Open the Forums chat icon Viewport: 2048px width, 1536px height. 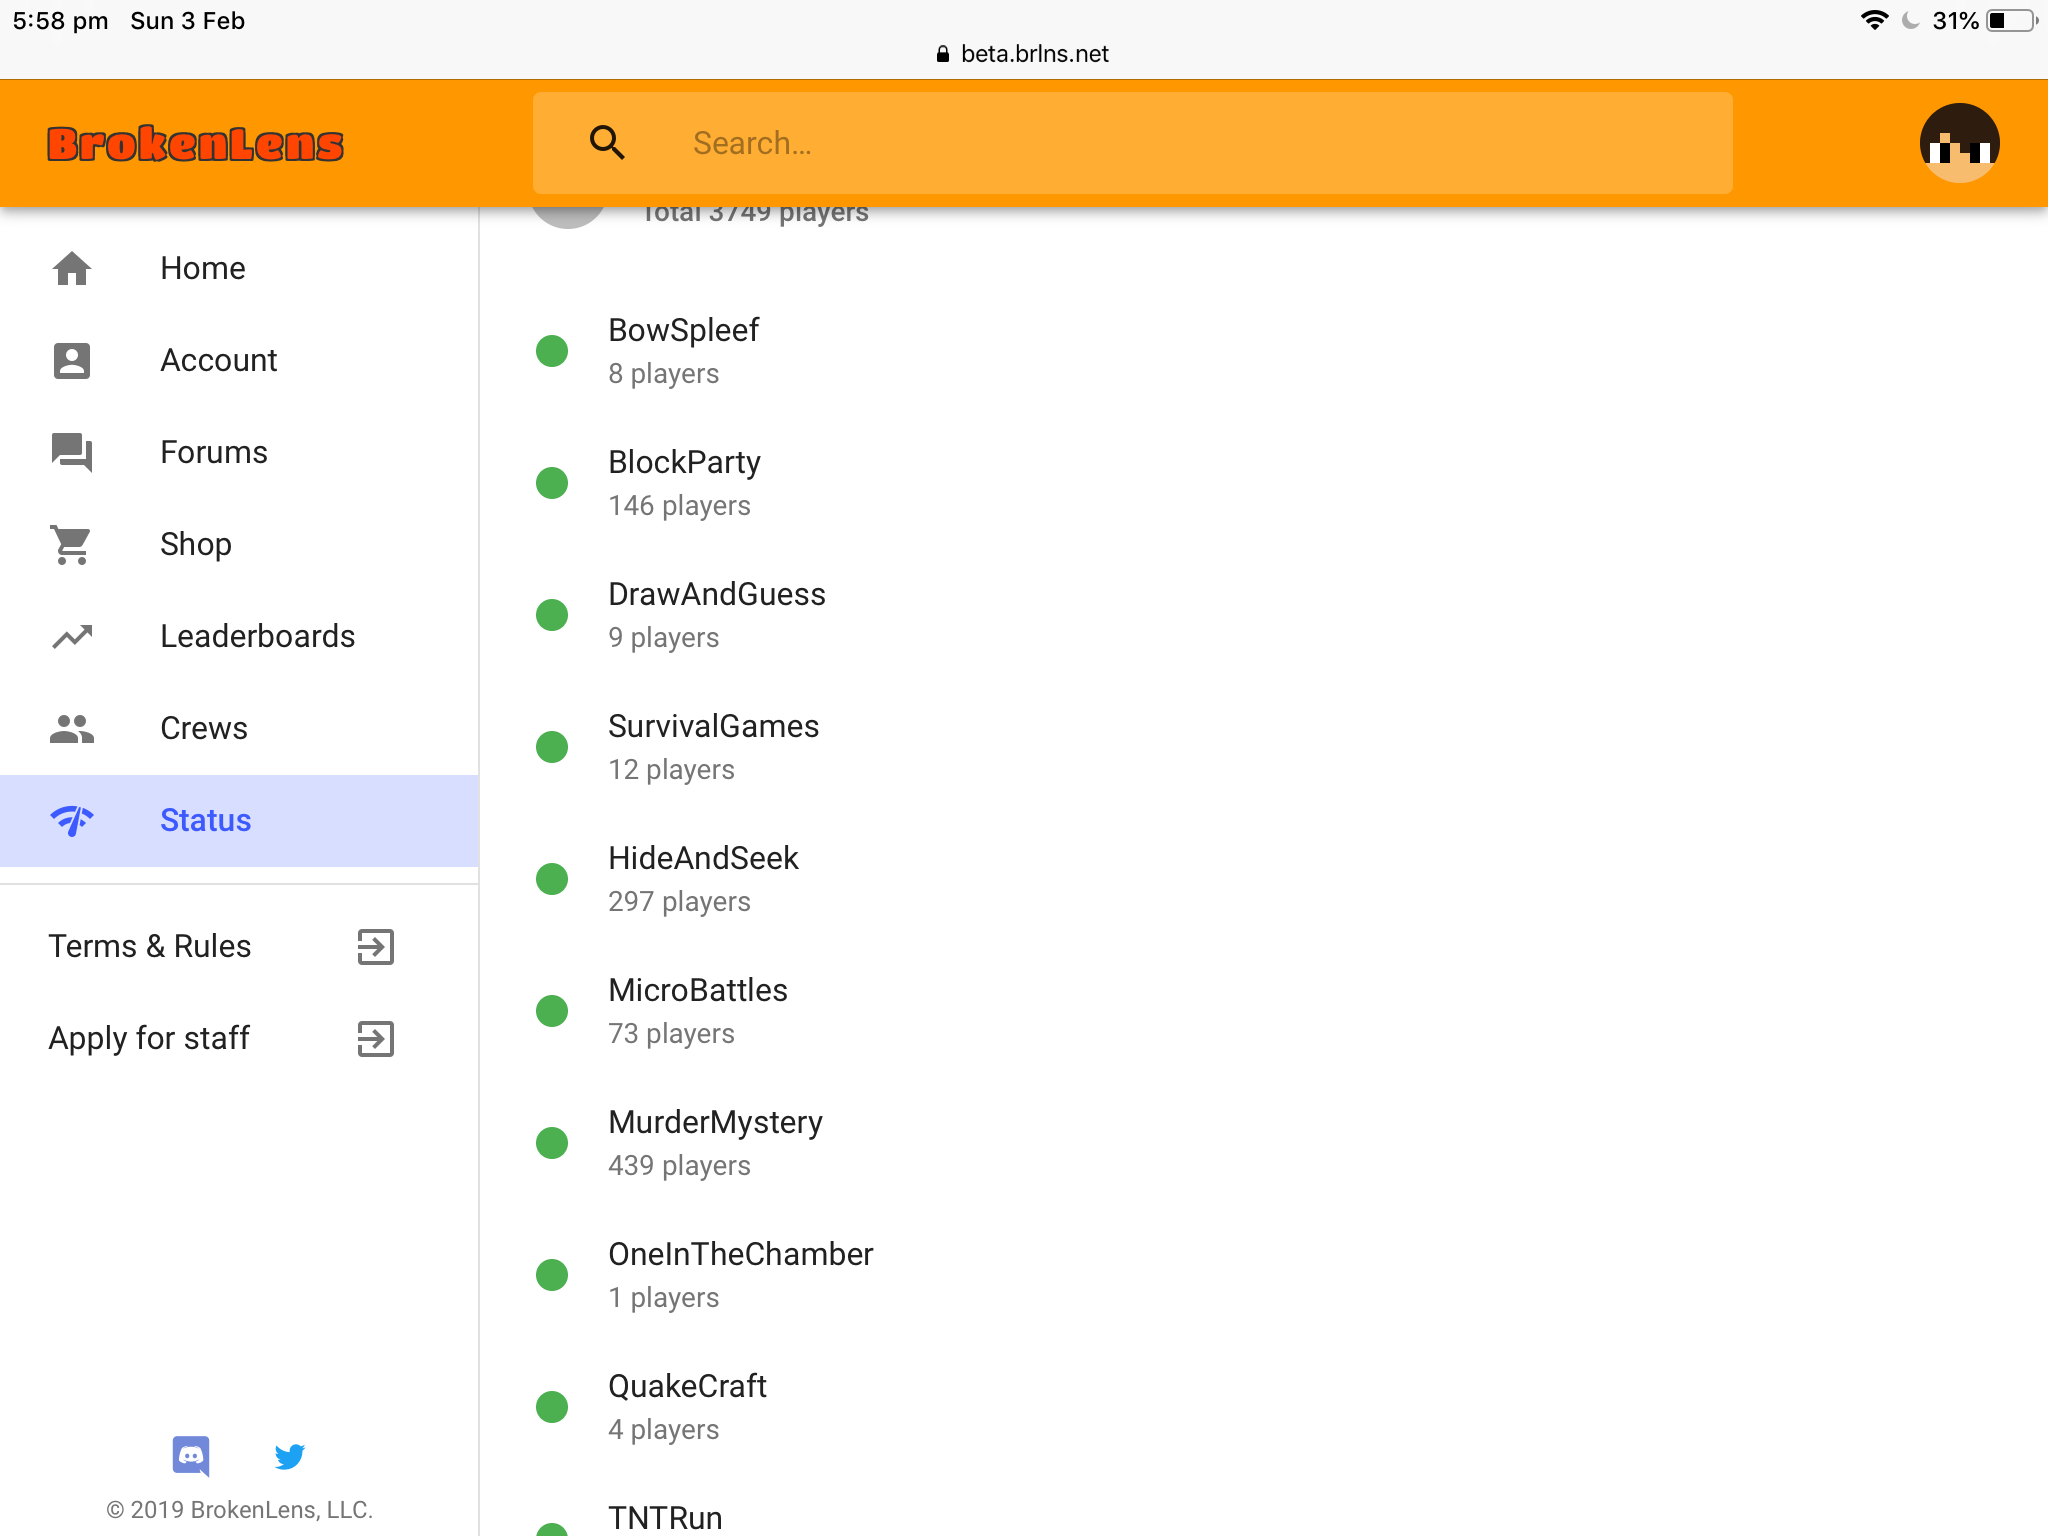(72, 452)
